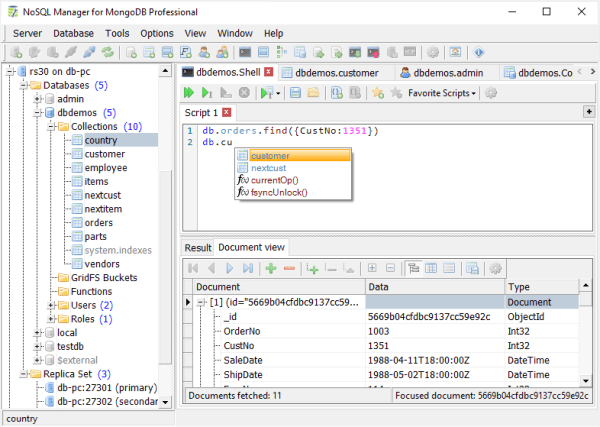Expand the local database node
This screenshot has width=600, height=427.
(38, 333)
